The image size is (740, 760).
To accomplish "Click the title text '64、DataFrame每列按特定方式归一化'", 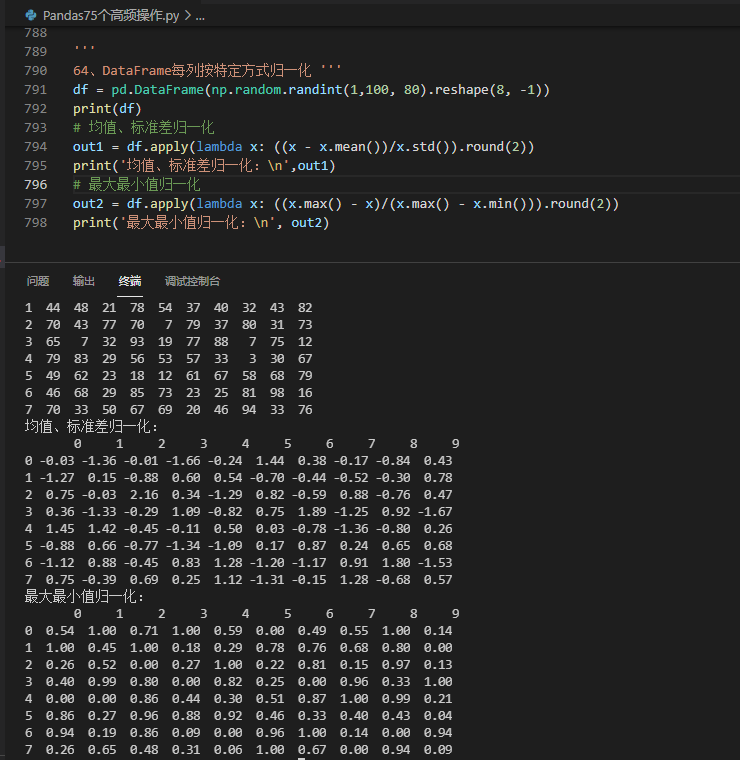I will click(192, 71).
